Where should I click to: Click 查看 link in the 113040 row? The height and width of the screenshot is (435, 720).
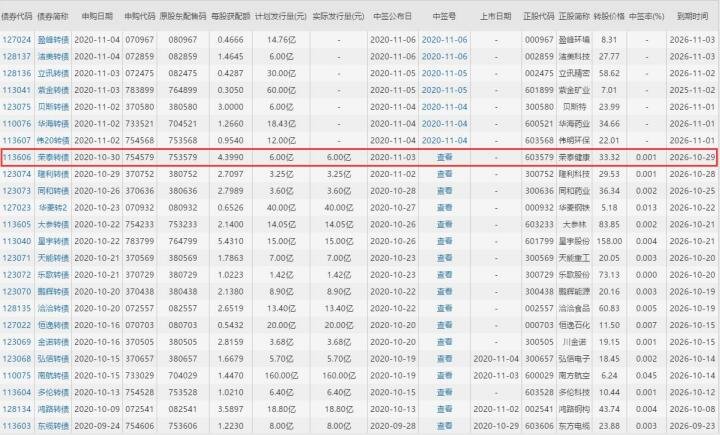[x=444, y=241]
